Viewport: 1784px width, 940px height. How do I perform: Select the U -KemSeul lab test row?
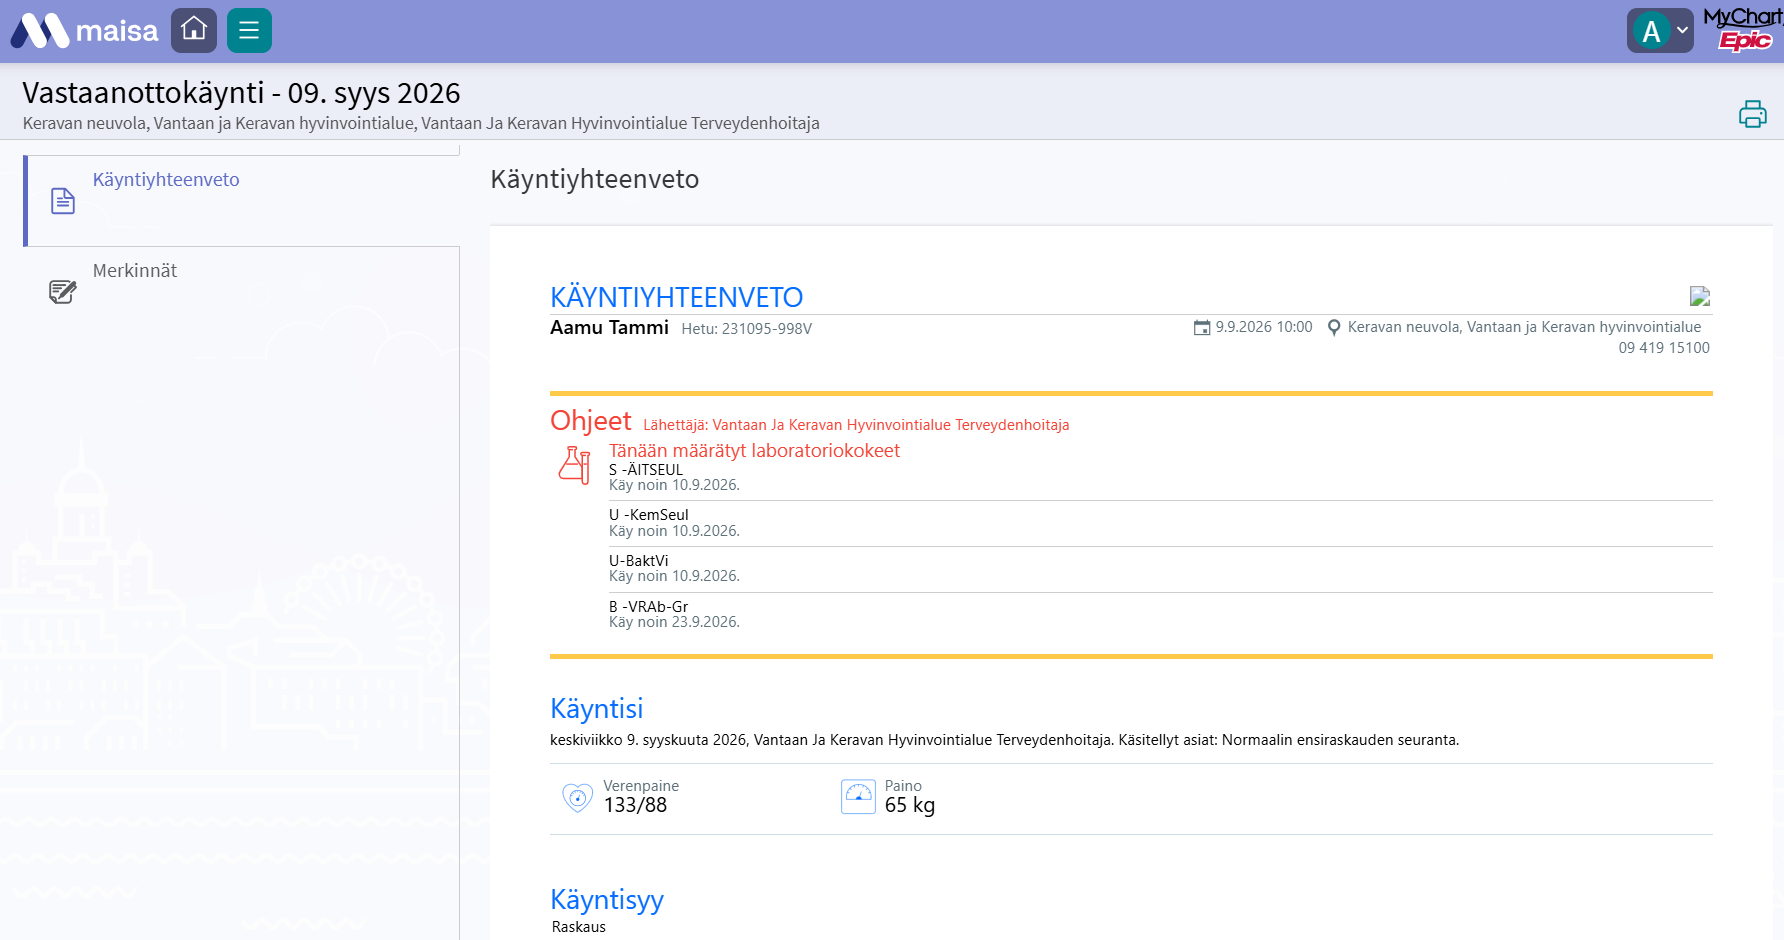pos(1160,523)
